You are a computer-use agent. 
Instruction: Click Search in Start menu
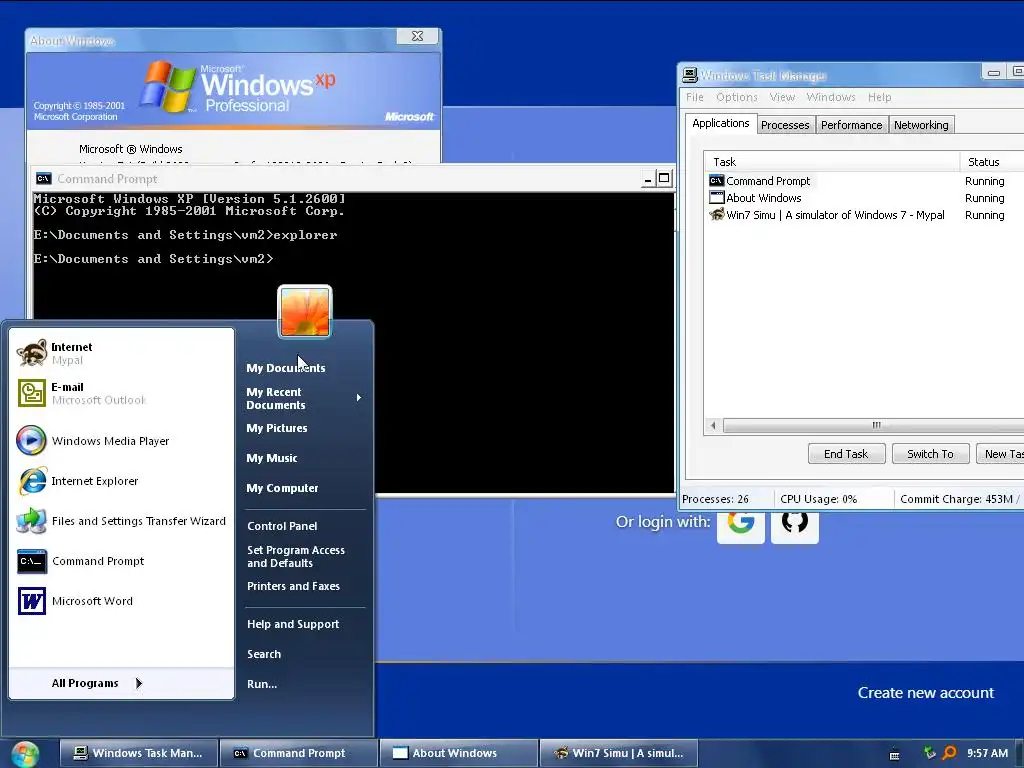pos(264,654)
